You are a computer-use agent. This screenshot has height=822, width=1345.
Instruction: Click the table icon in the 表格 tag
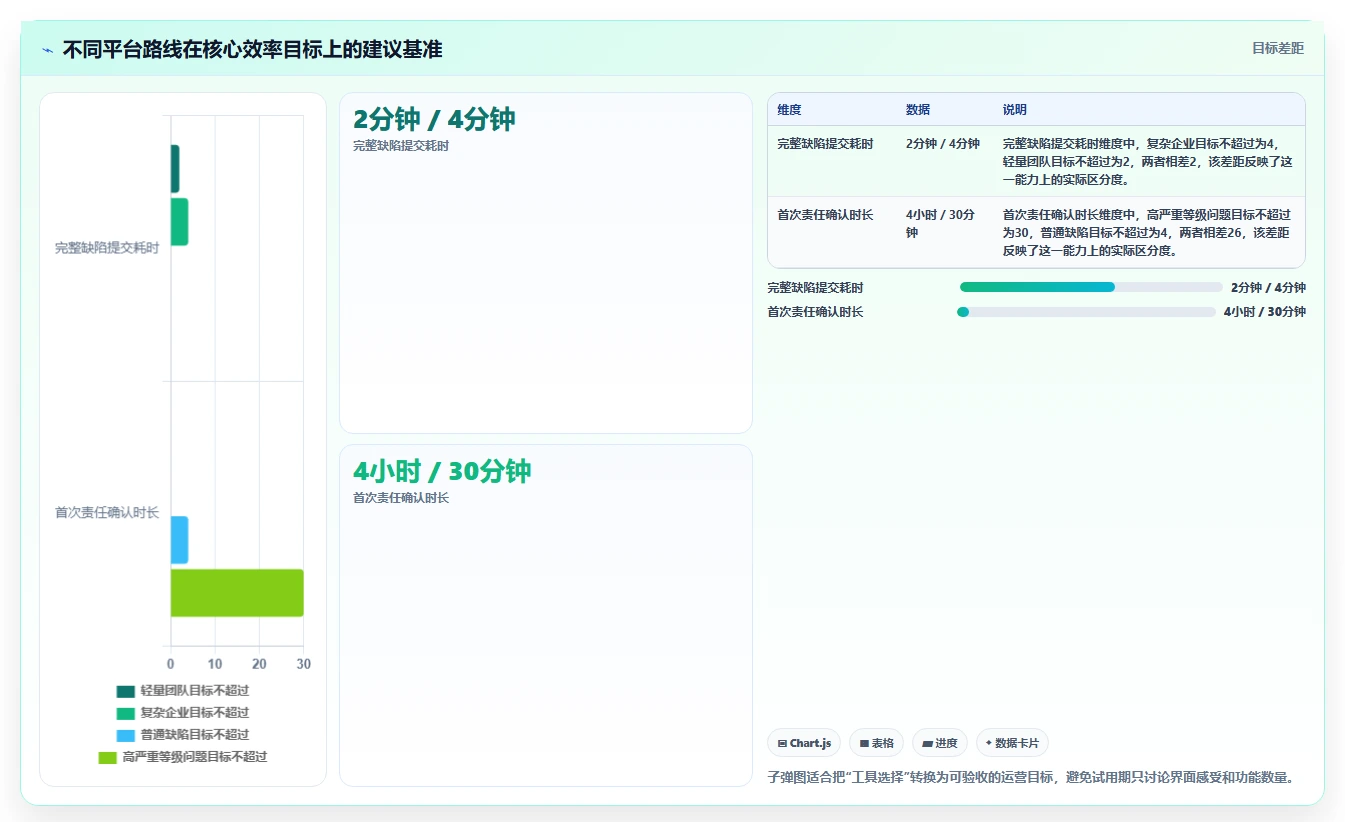864,743
